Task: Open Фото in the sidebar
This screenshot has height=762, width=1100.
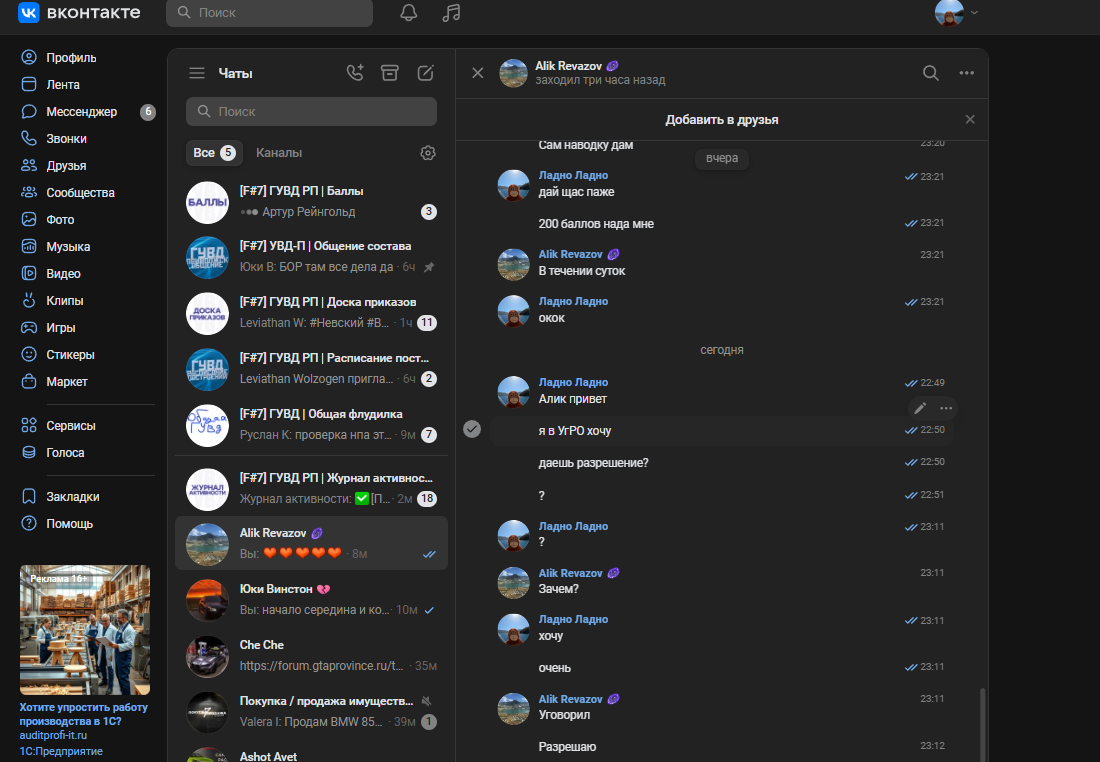Action: pyautogui.click(x=48, y=220)
